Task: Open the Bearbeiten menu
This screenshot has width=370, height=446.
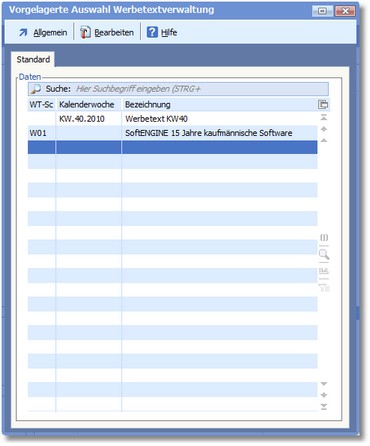Action: tap(114, 33)
